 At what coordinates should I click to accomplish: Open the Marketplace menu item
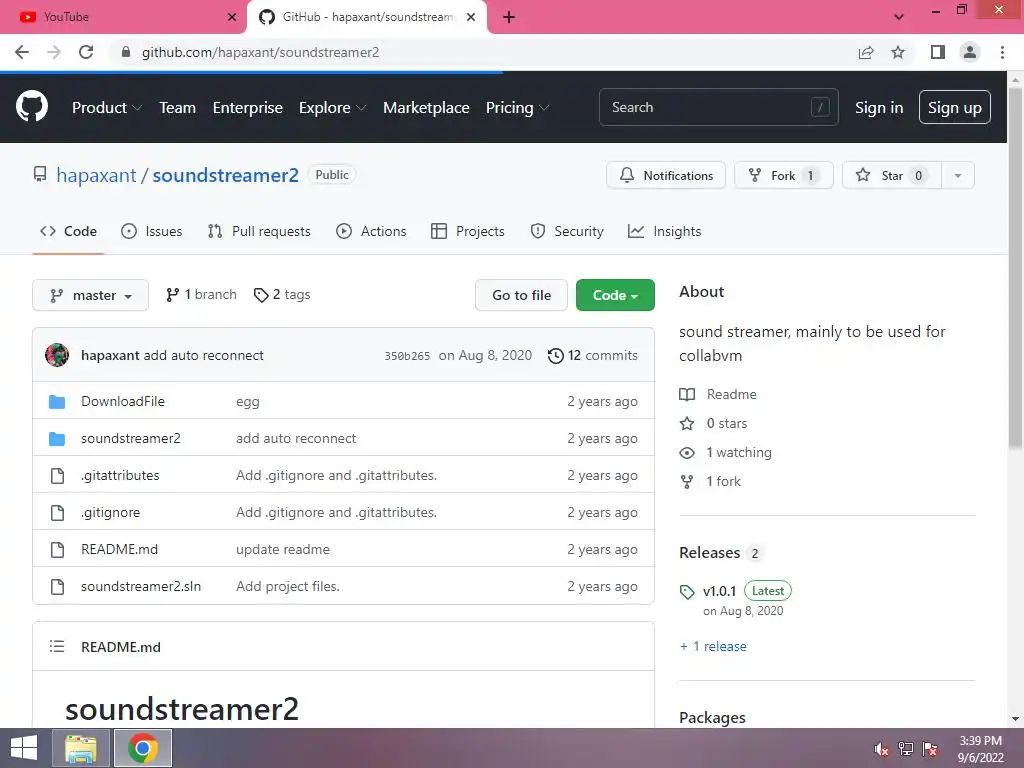(426, 108)
